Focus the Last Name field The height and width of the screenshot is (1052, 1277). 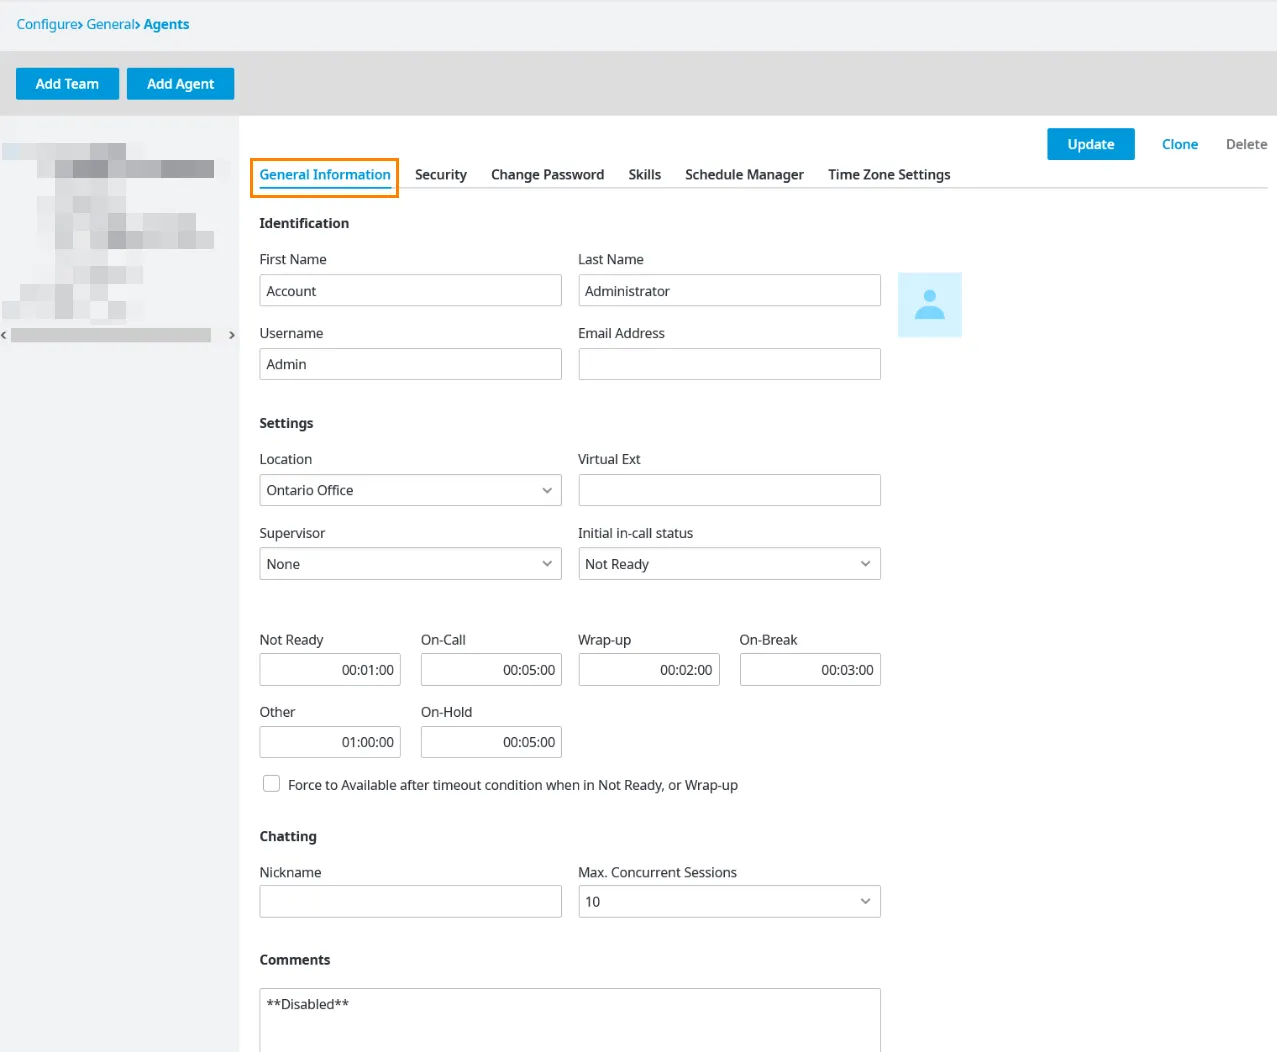click(x=729, y=291)
